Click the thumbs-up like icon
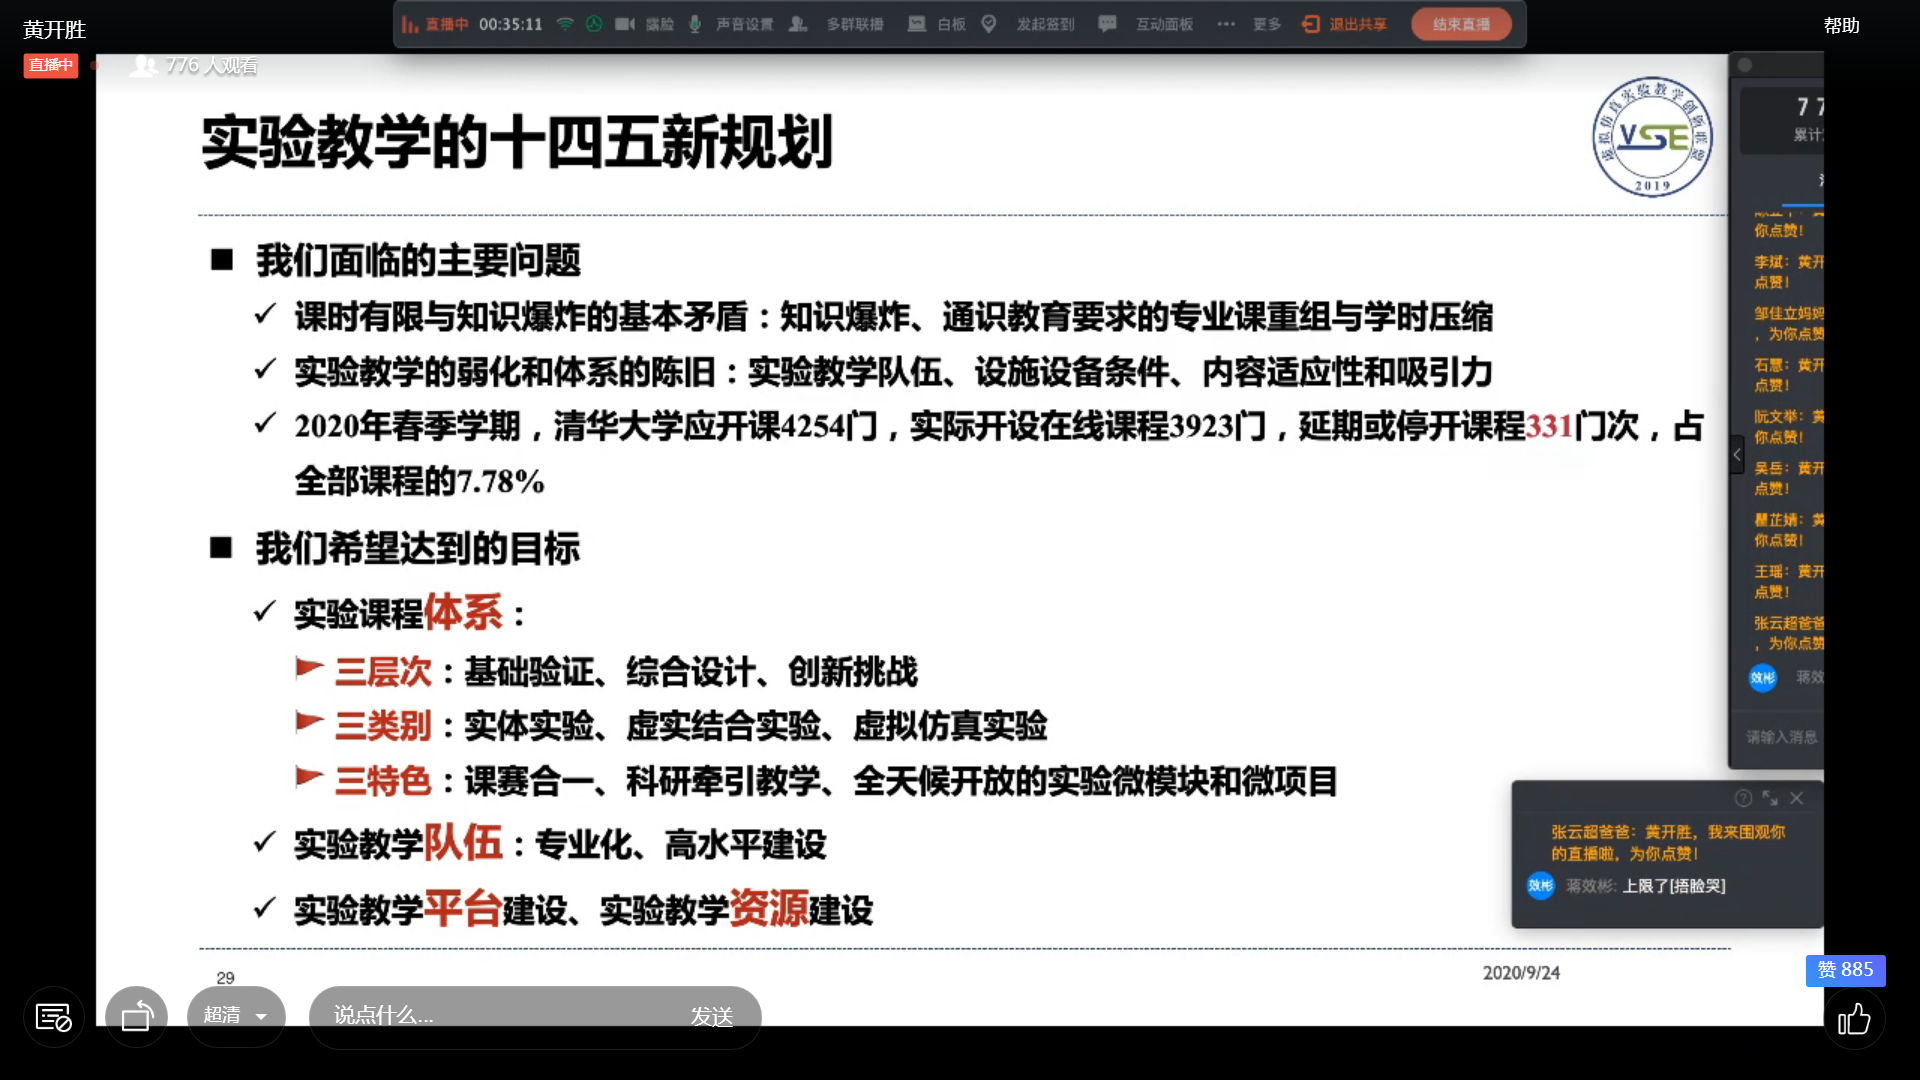The height and width of the screenshot is (1080, 1920). click(x=1853, y=1019)
